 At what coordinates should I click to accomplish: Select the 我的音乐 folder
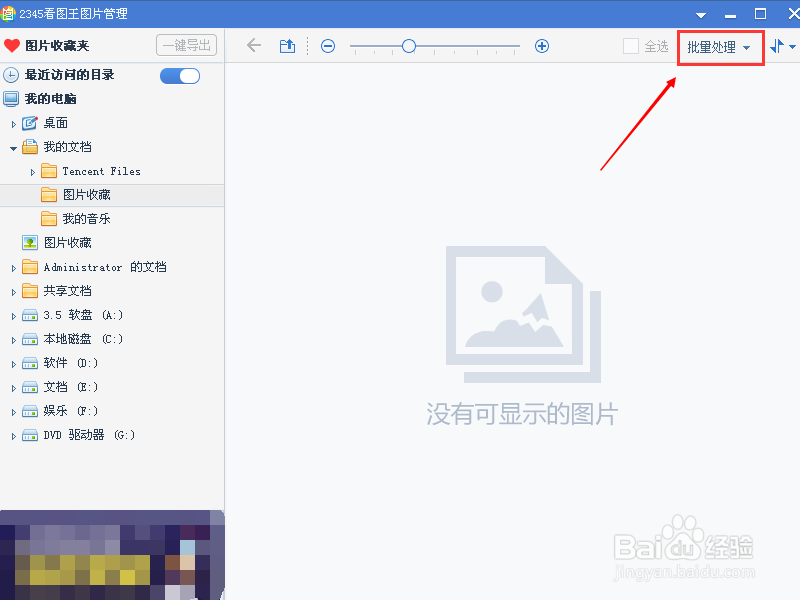click(86, 219)
